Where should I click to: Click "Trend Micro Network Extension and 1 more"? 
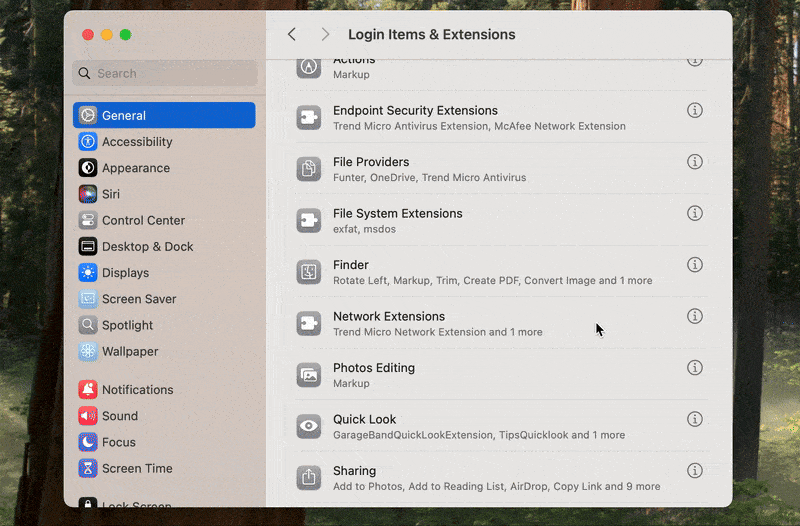pyautogui.click(x=438, y=332)
